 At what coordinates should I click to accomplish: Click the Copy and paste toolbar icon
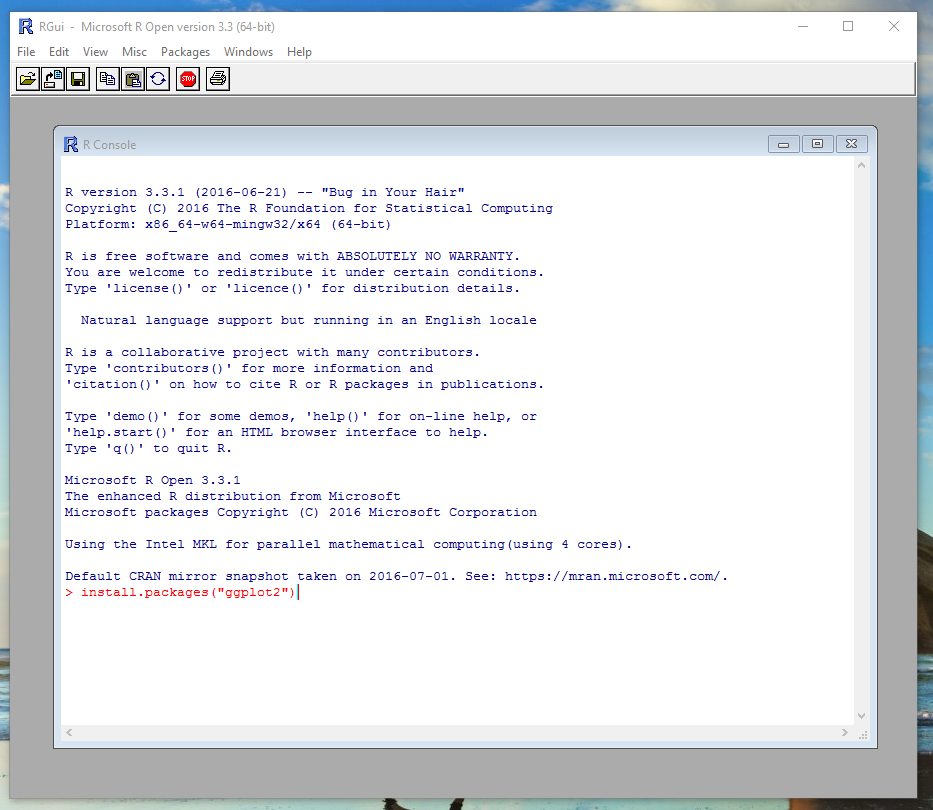tap(158, 79)
